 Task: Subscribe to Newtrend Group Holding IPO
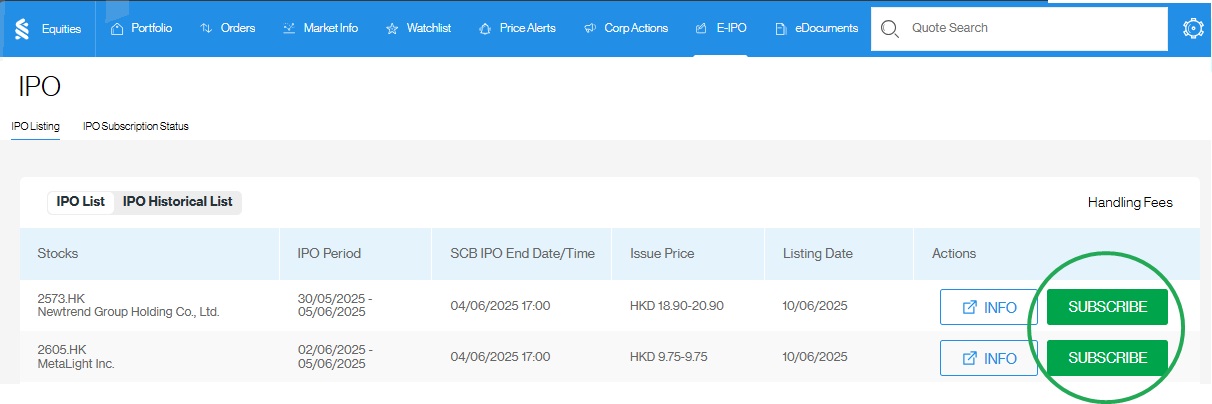pos(1107,307)
